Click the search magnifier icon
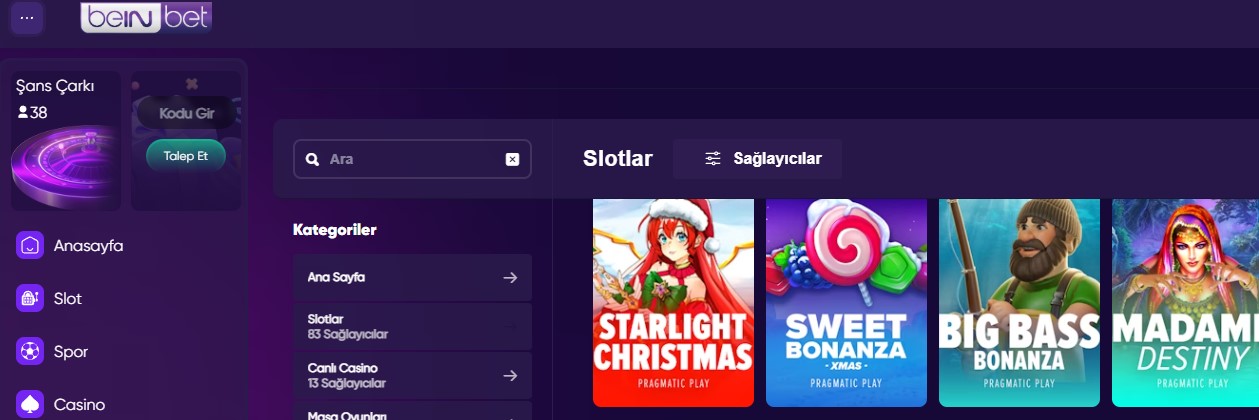 312,159
